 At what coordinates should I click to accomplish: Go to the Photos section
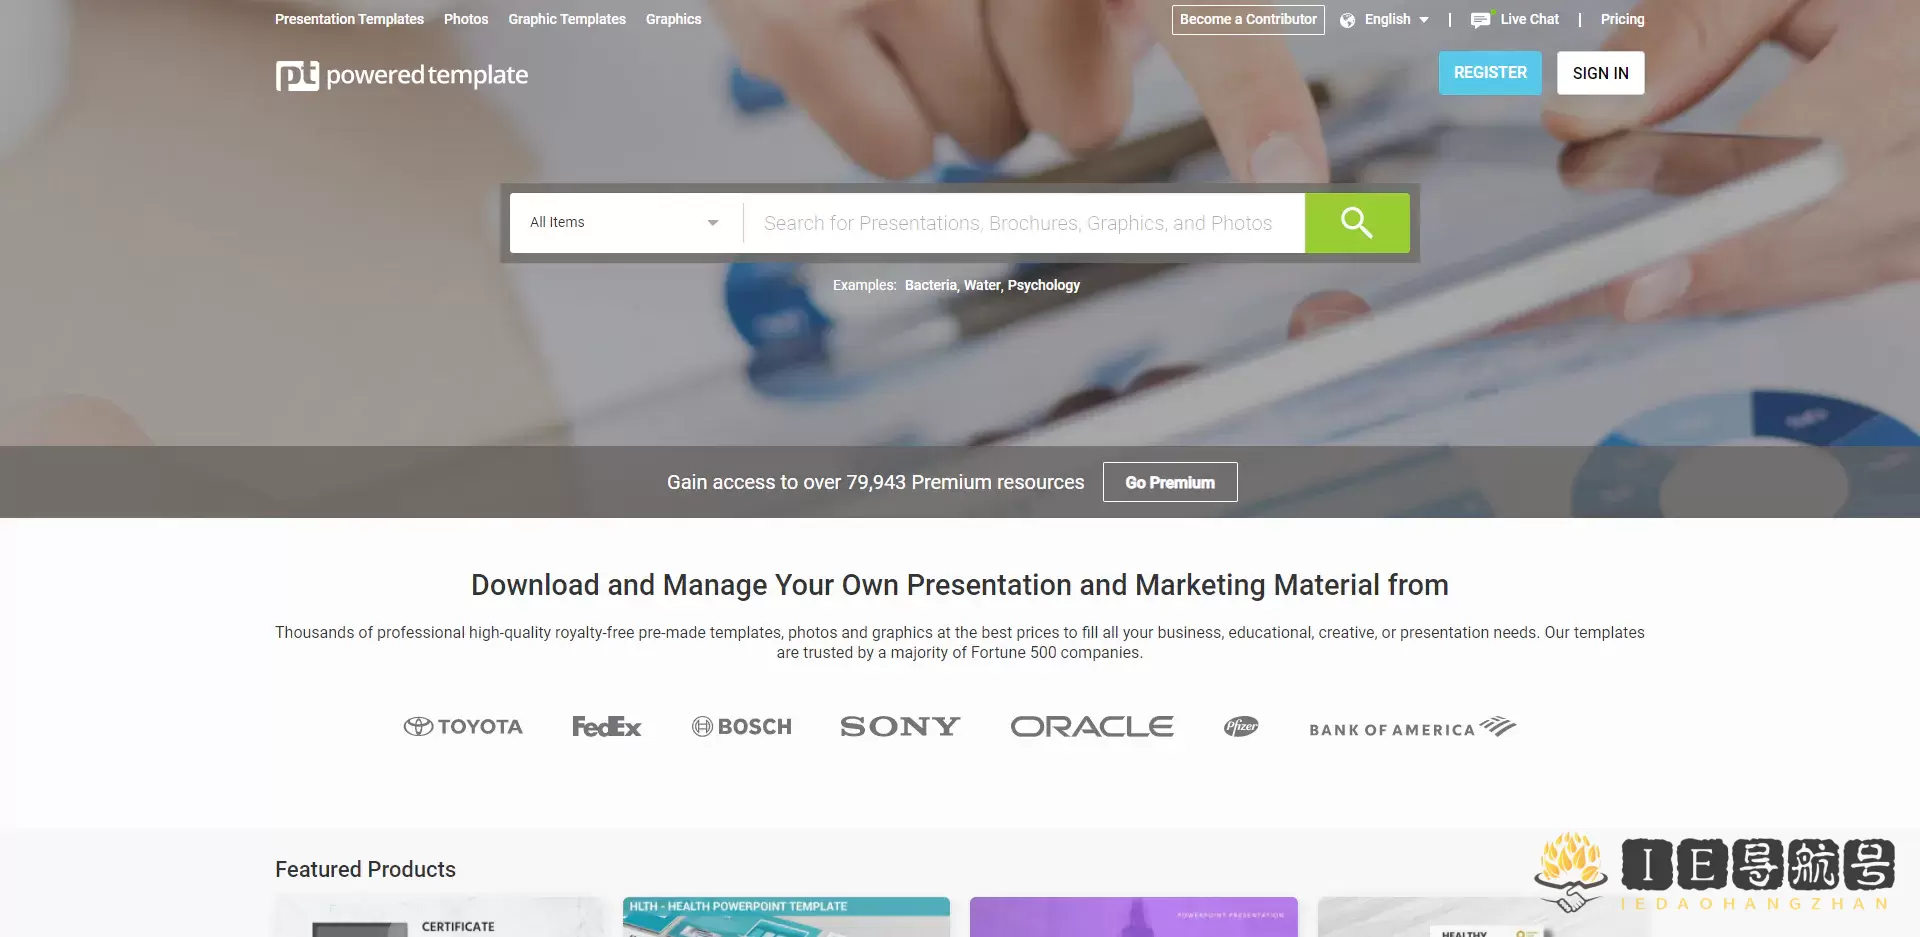tap(466, 19)
